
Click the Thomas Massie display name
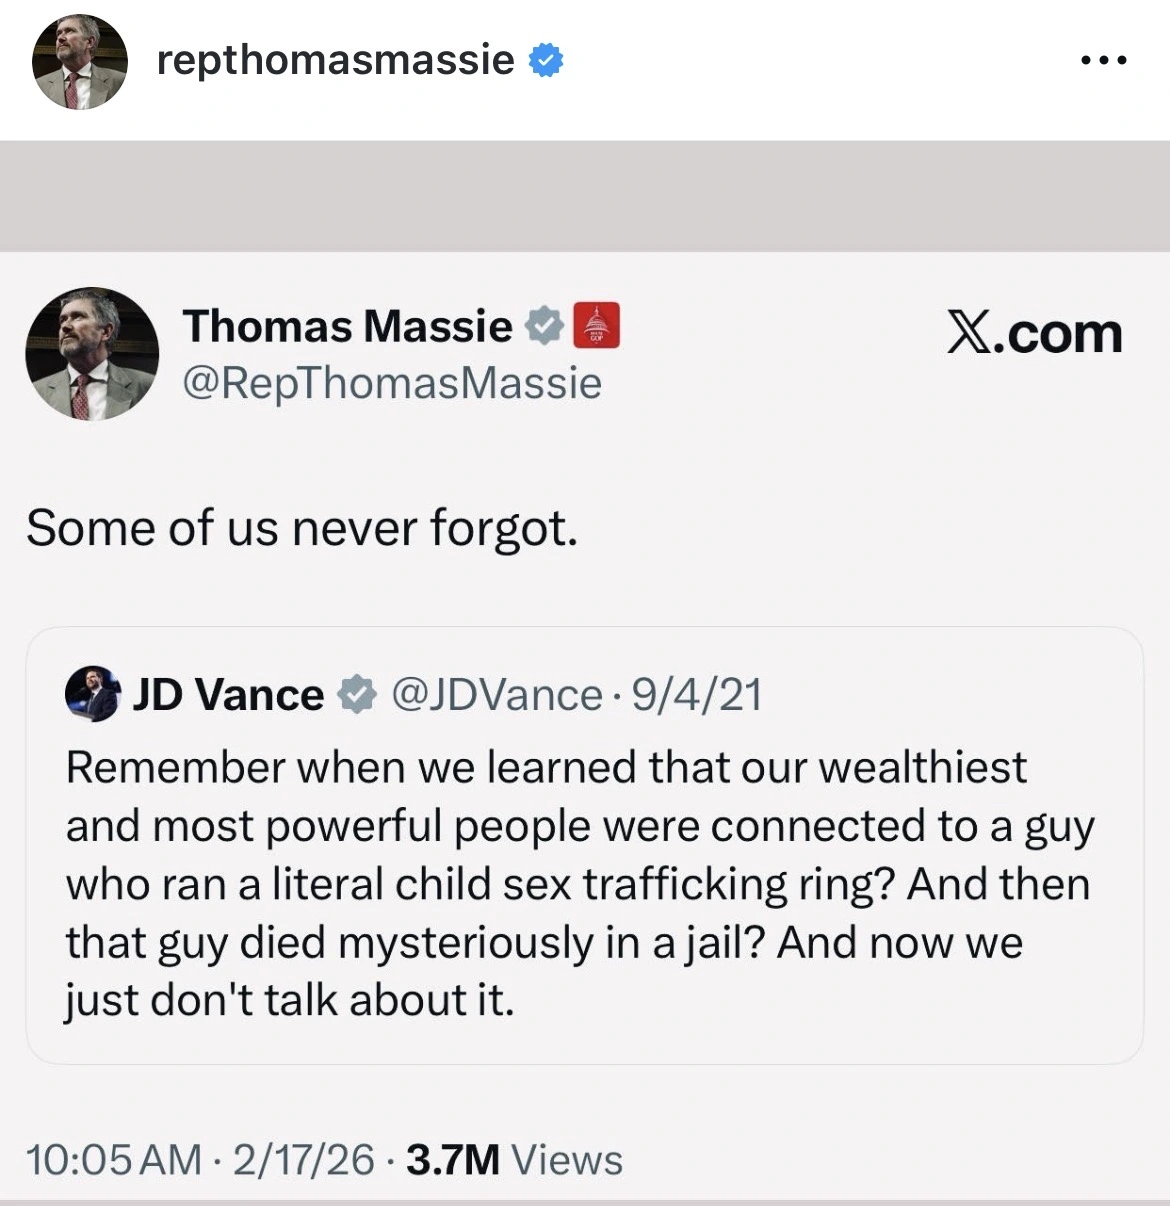(x=347, y=326)
